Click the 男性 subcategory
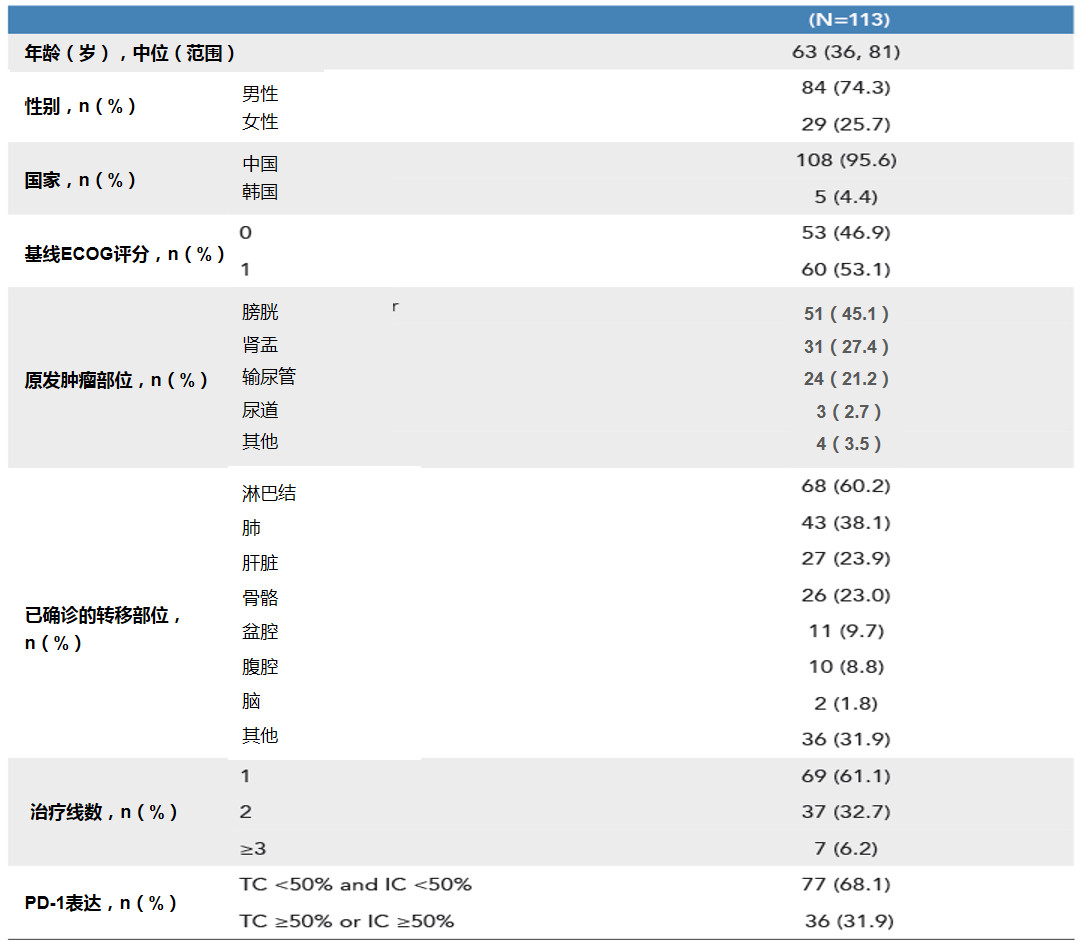Screen dimensions: 1087x945 tap(260, 94)
